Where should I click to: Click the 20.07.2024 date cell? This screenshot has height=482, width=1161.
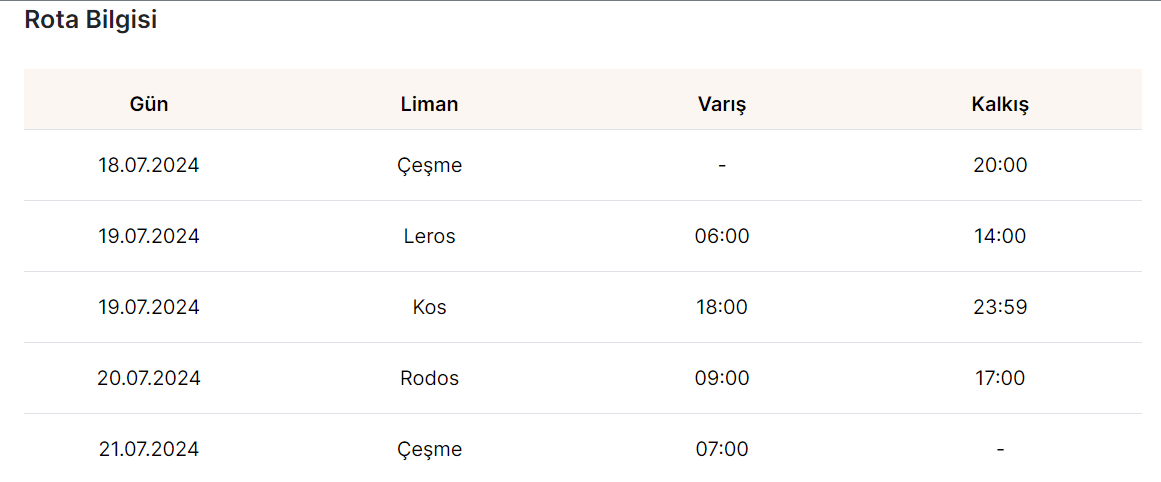pos(149,378)
